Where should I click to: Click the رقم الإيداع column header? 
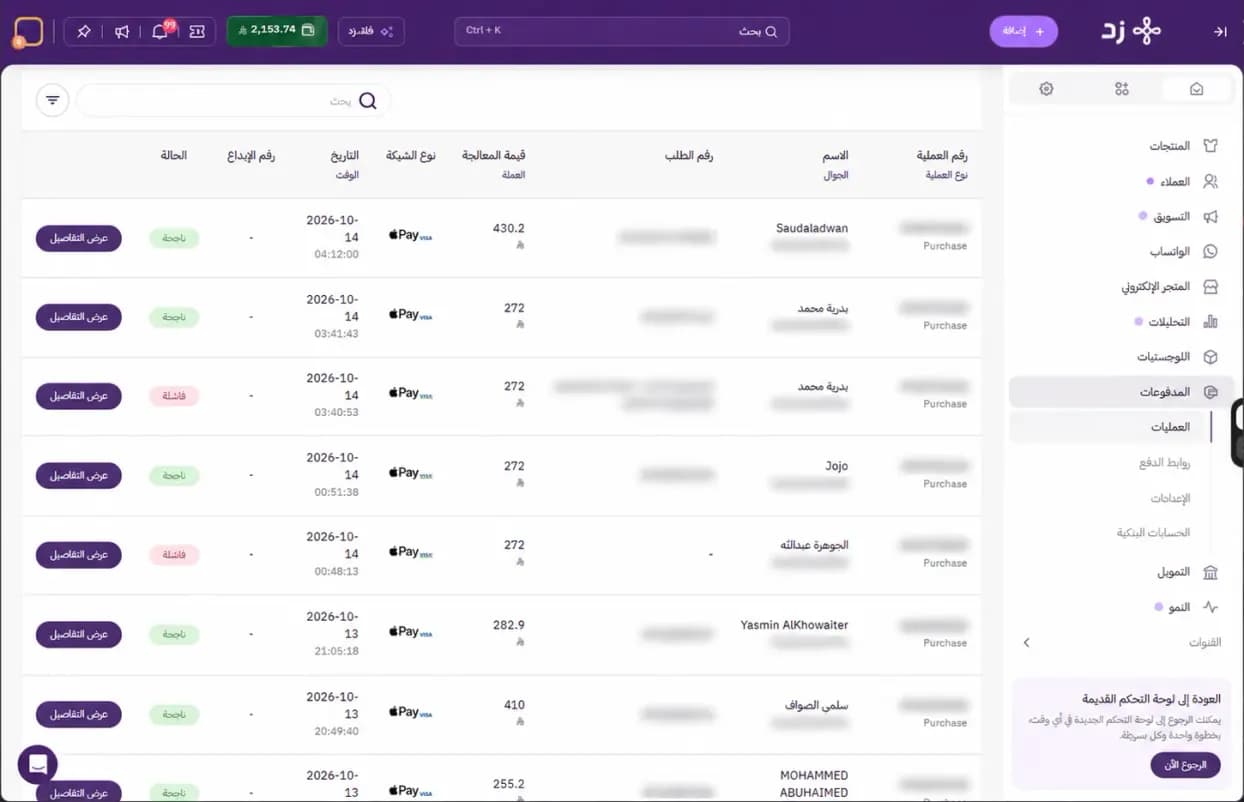click(251, 156)
